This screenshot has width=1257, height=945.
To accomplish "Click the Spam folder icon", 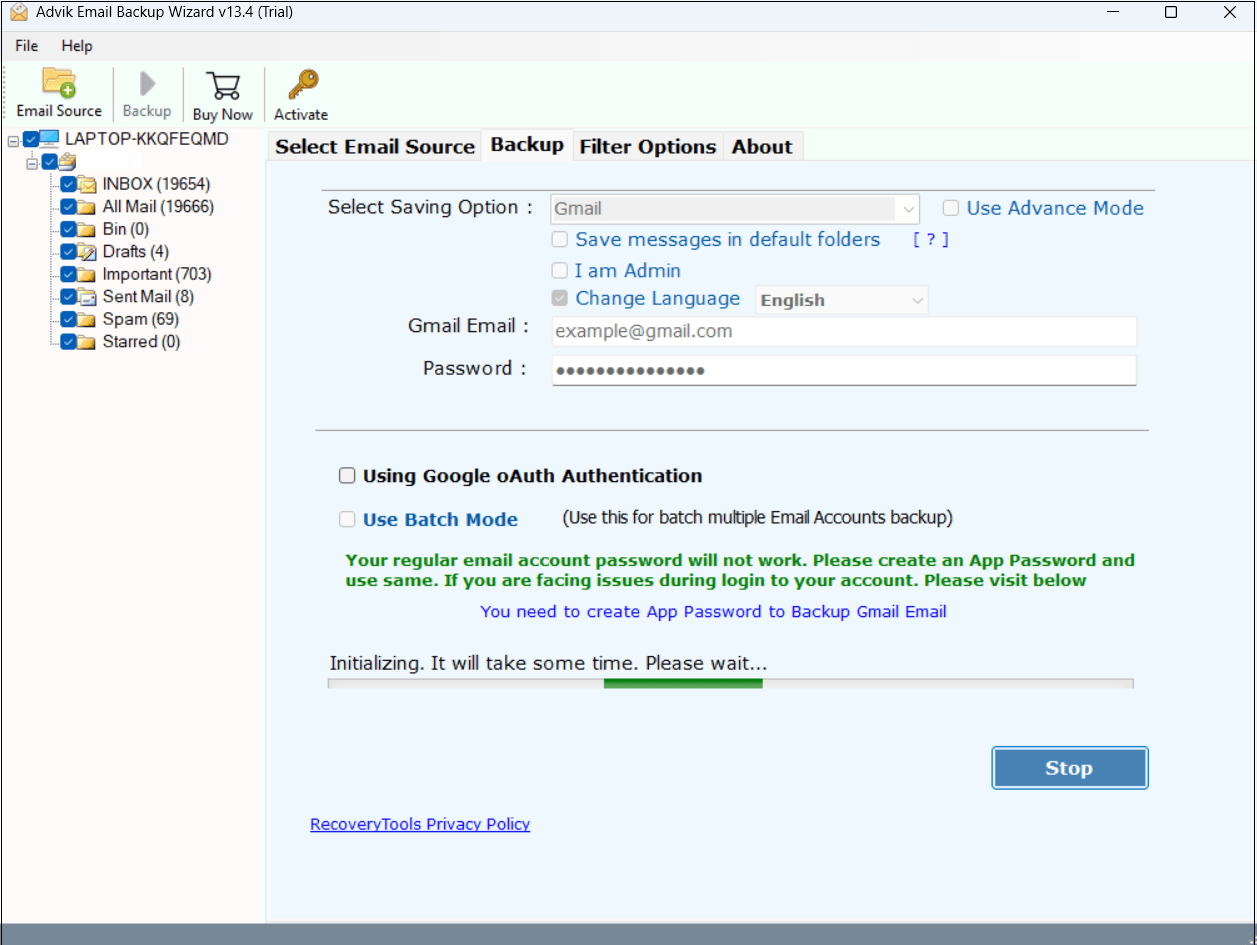I will point(88,319).
